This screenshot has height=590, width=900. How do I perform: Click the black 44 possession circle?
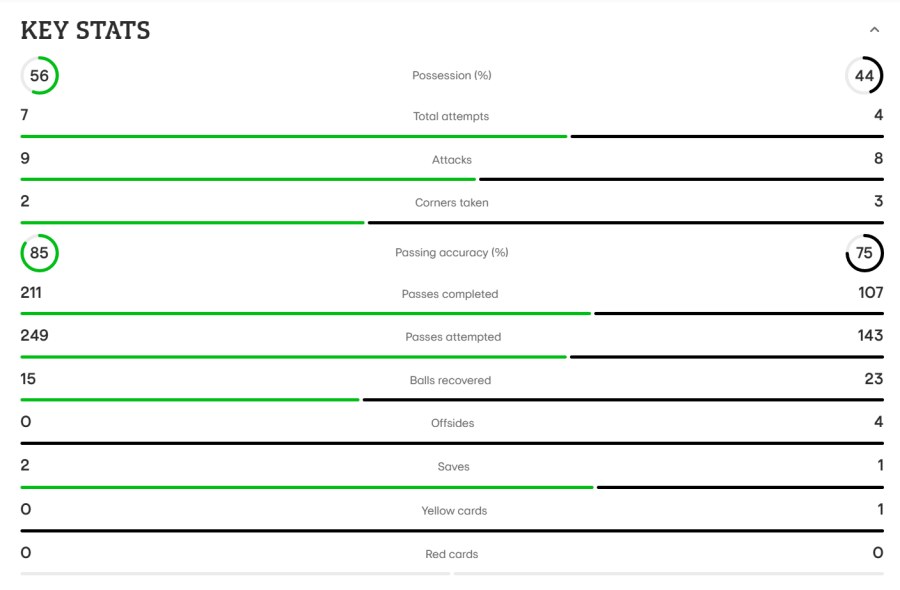tap(864, 75)
